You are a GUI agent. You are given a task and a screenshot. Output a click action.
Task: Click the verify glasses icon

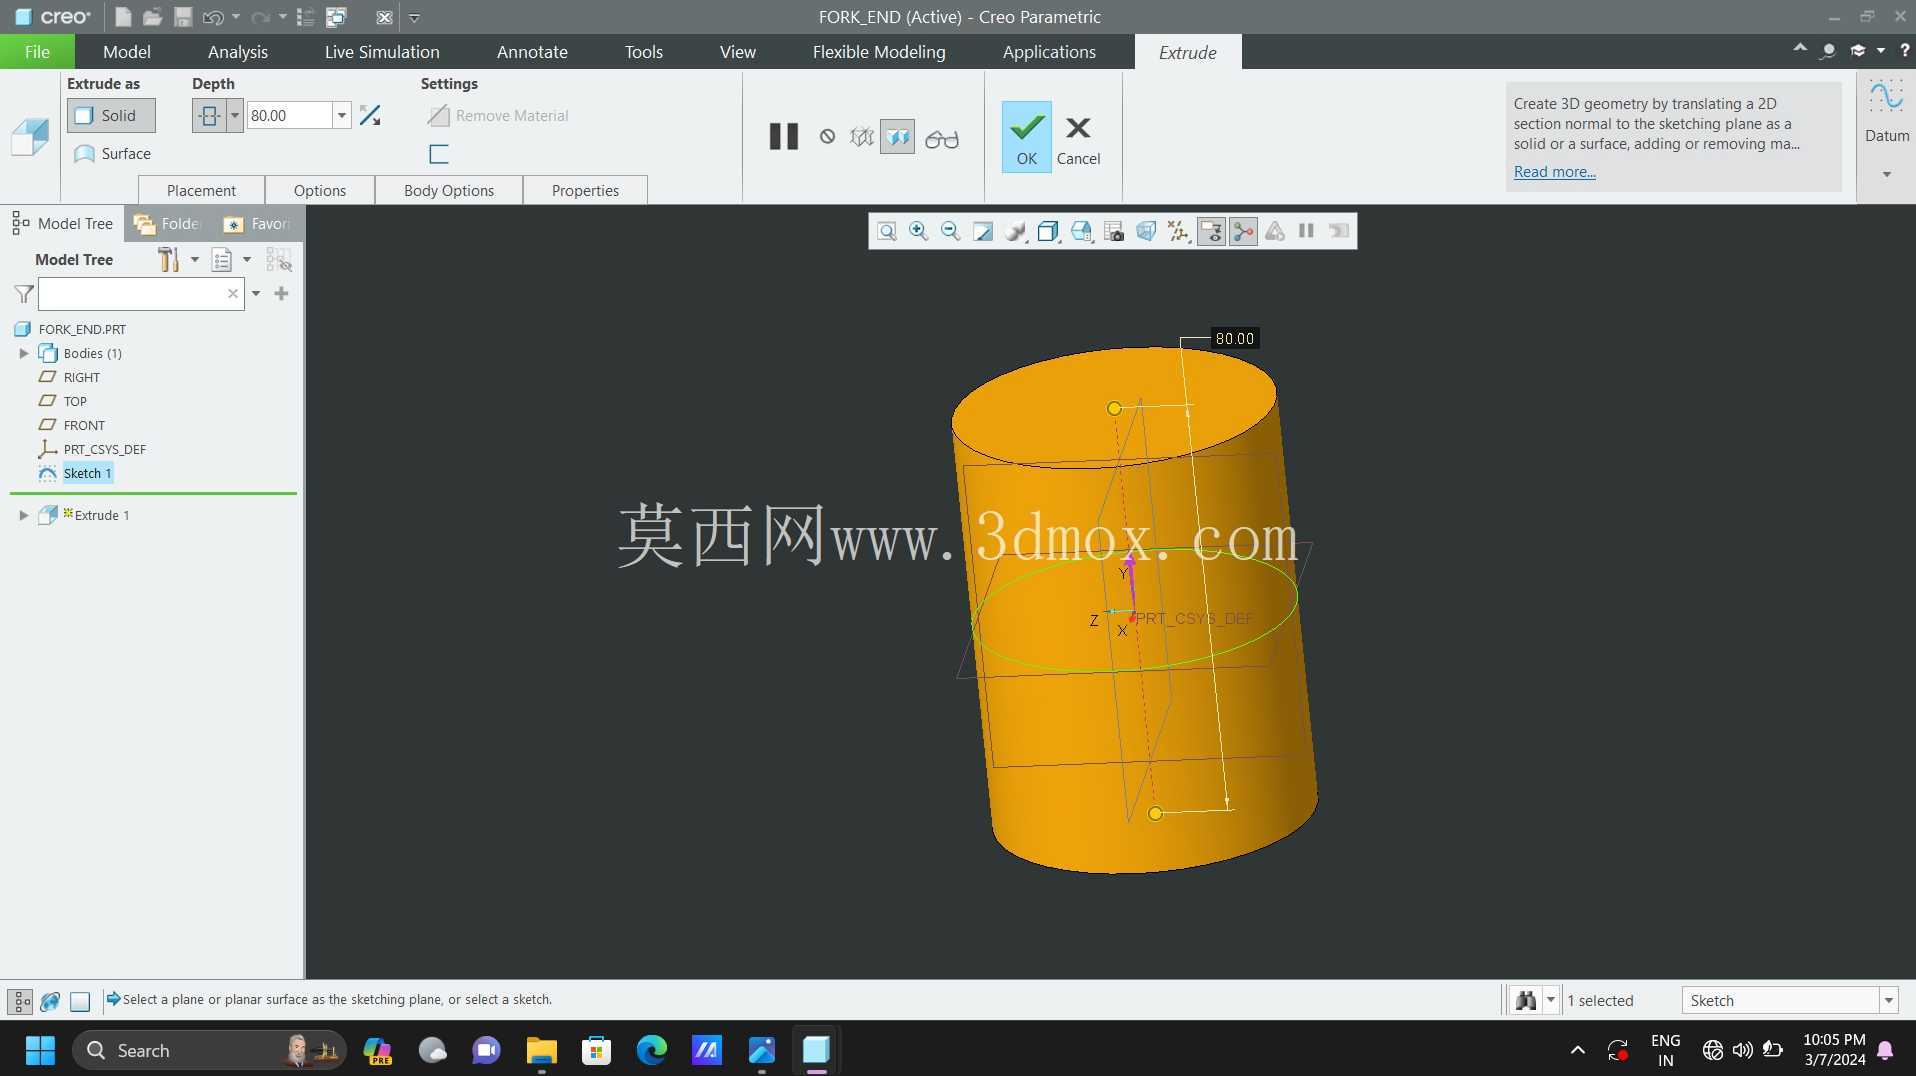click(x=941, y=139)
